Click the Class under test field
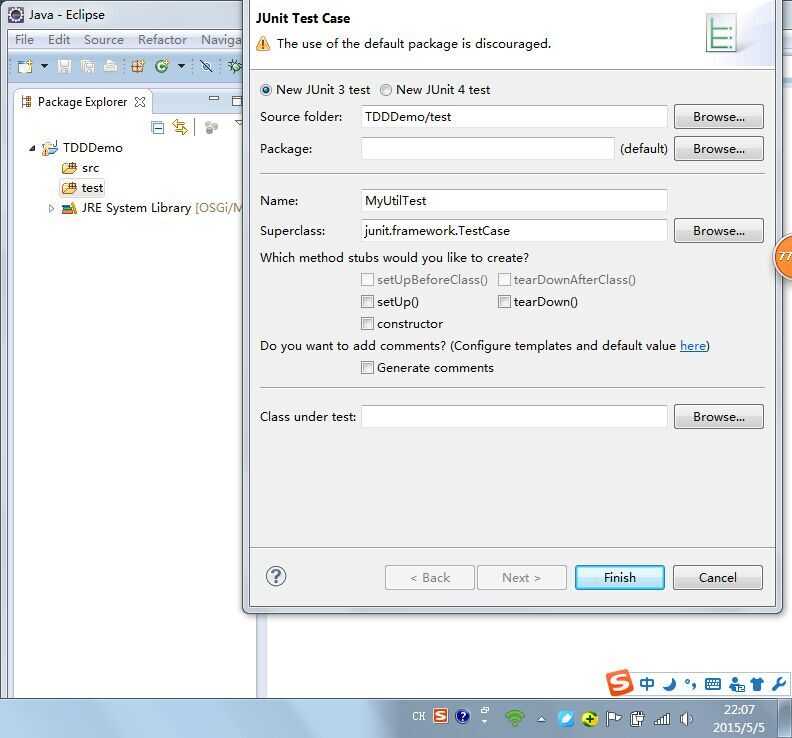The height and width of the screenshot is (738, 792). tap(514, 417)
